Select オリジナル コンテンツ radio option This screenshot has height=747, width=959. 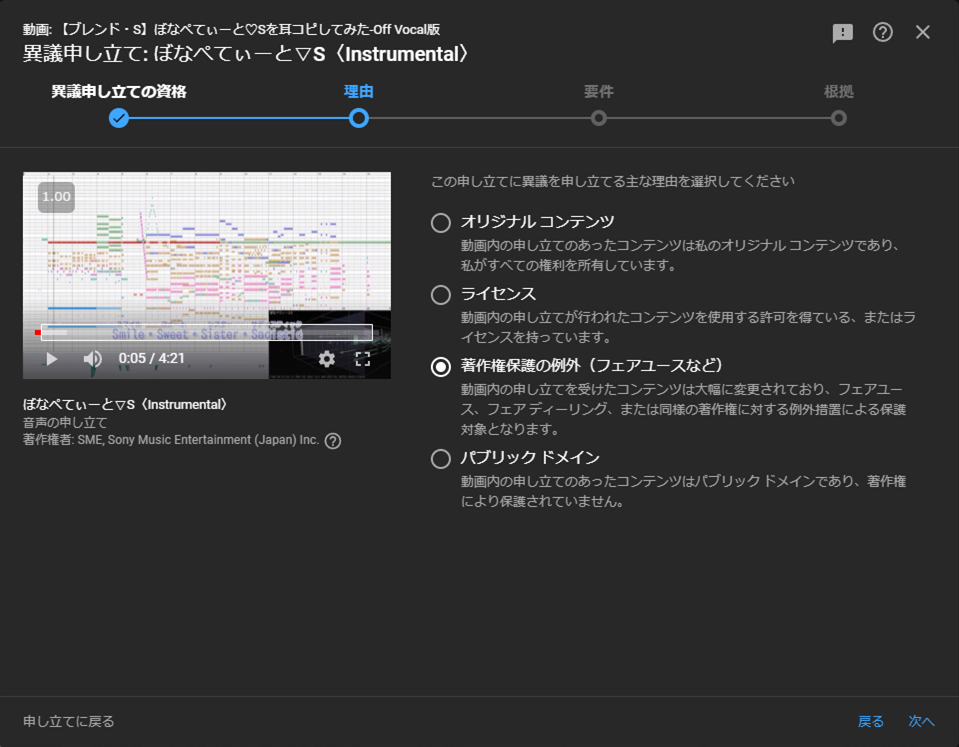coord(440,223)
